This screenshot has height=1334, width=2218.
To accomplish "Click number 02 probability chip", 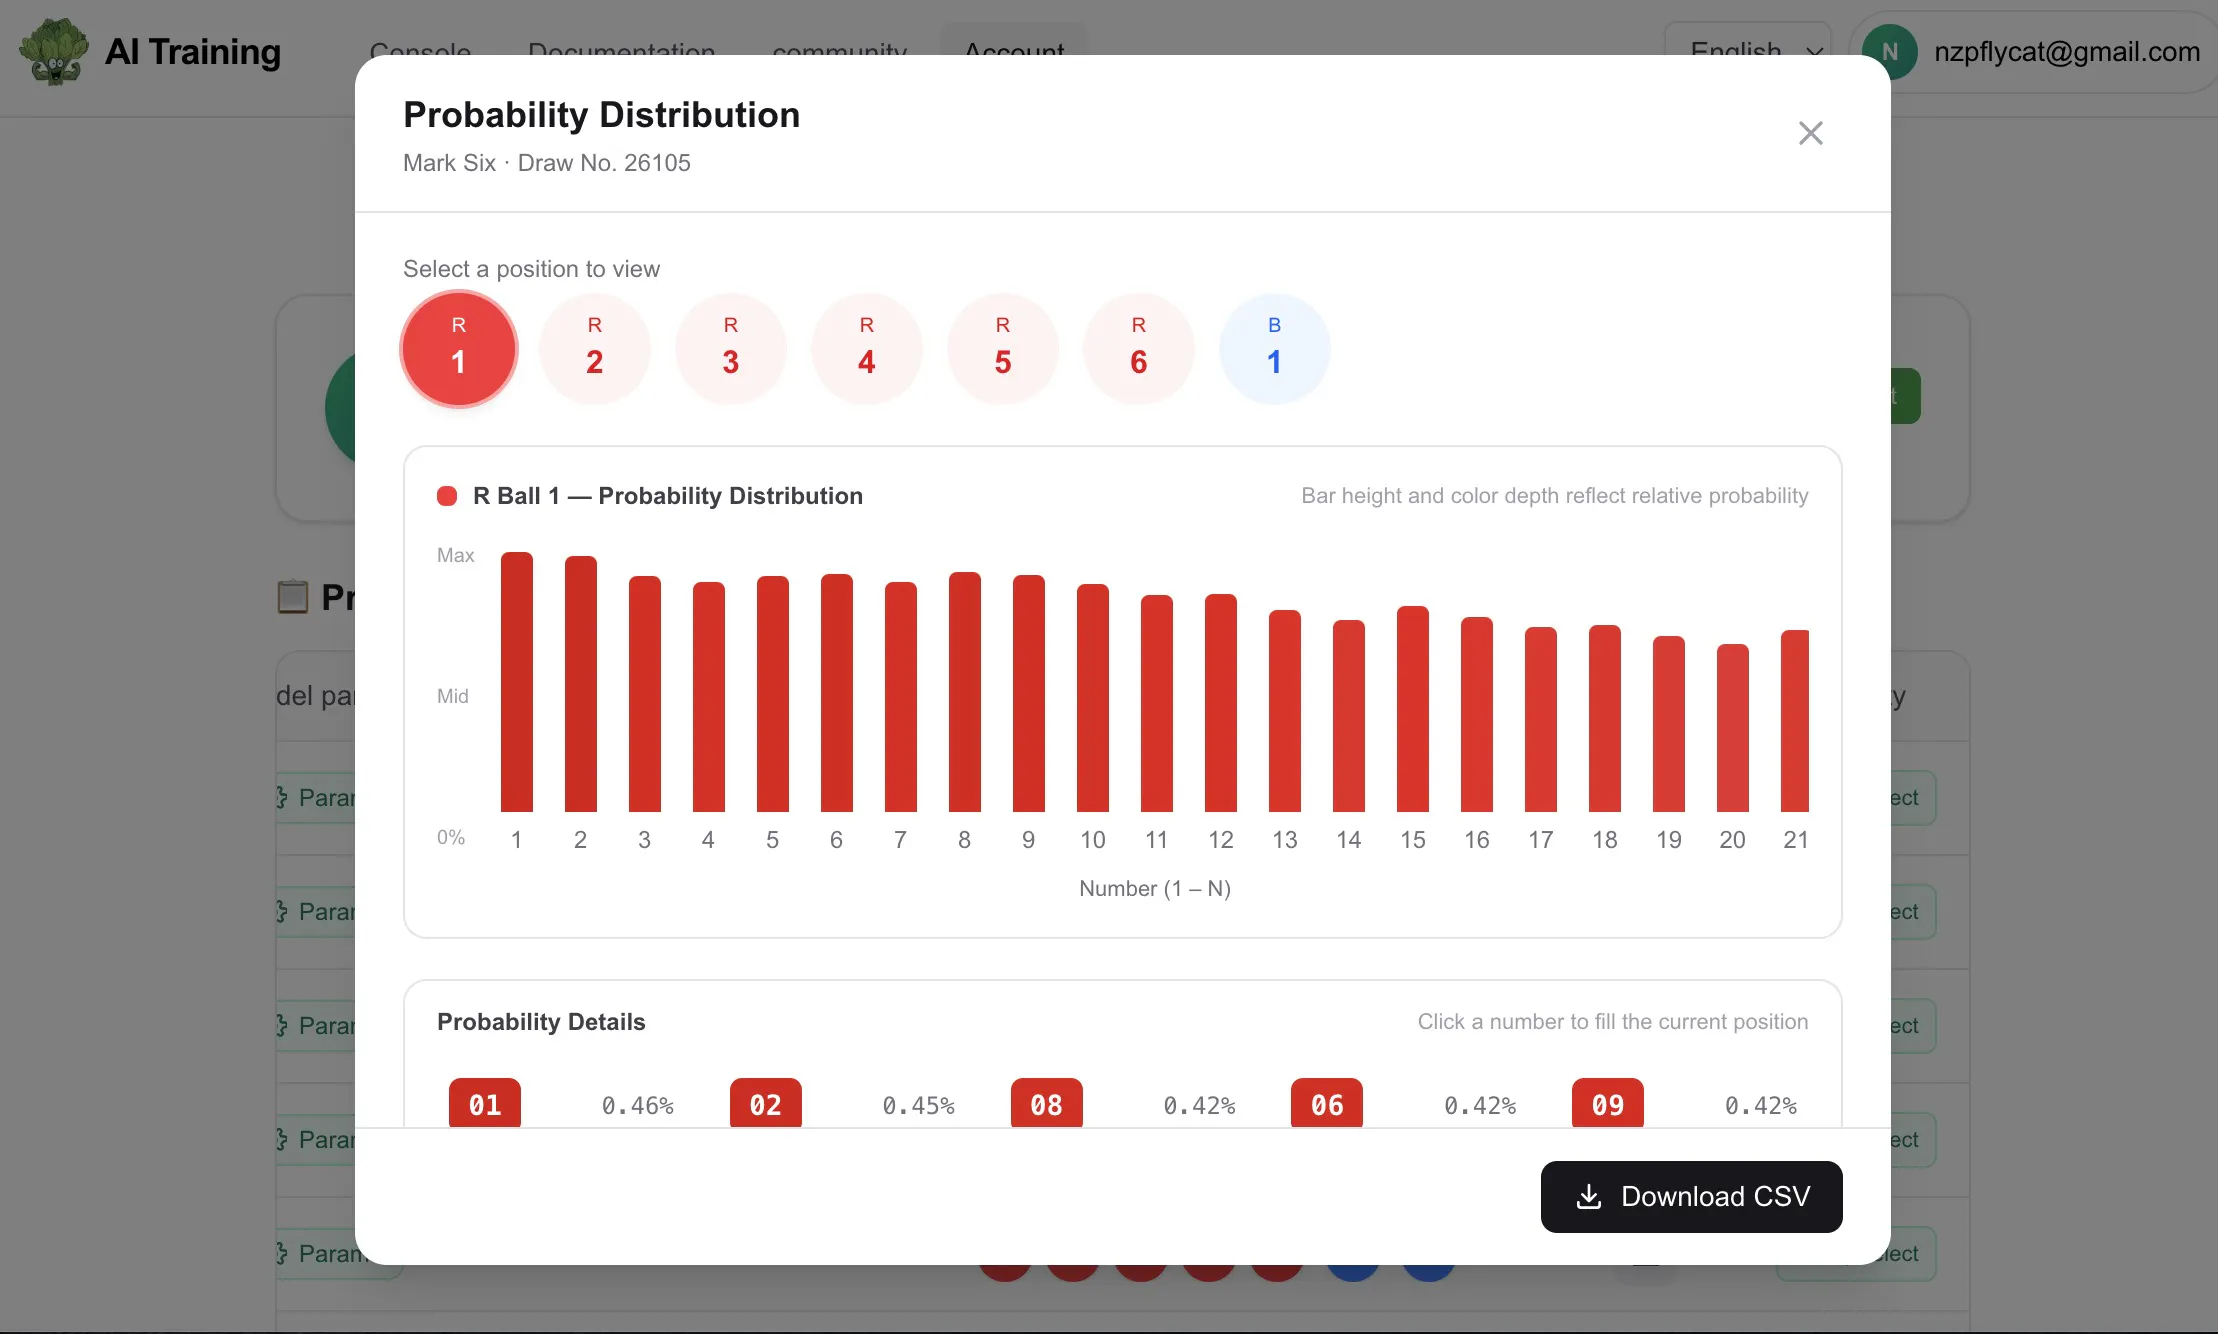I will [766, 1103].
